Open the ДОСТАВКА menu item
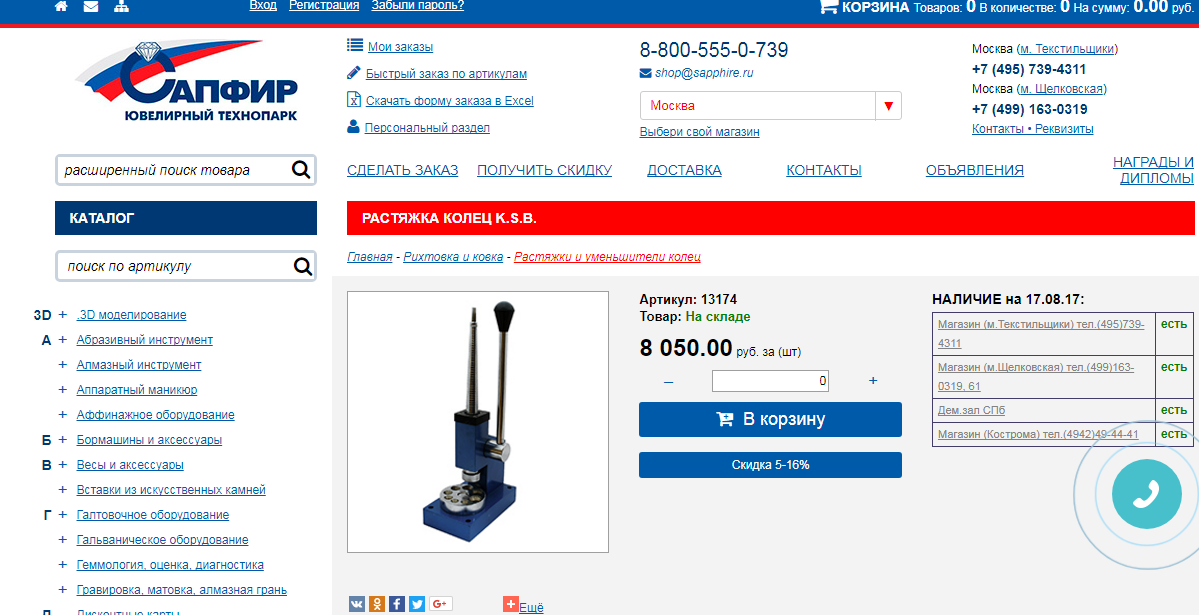 [x=684, y=170]
